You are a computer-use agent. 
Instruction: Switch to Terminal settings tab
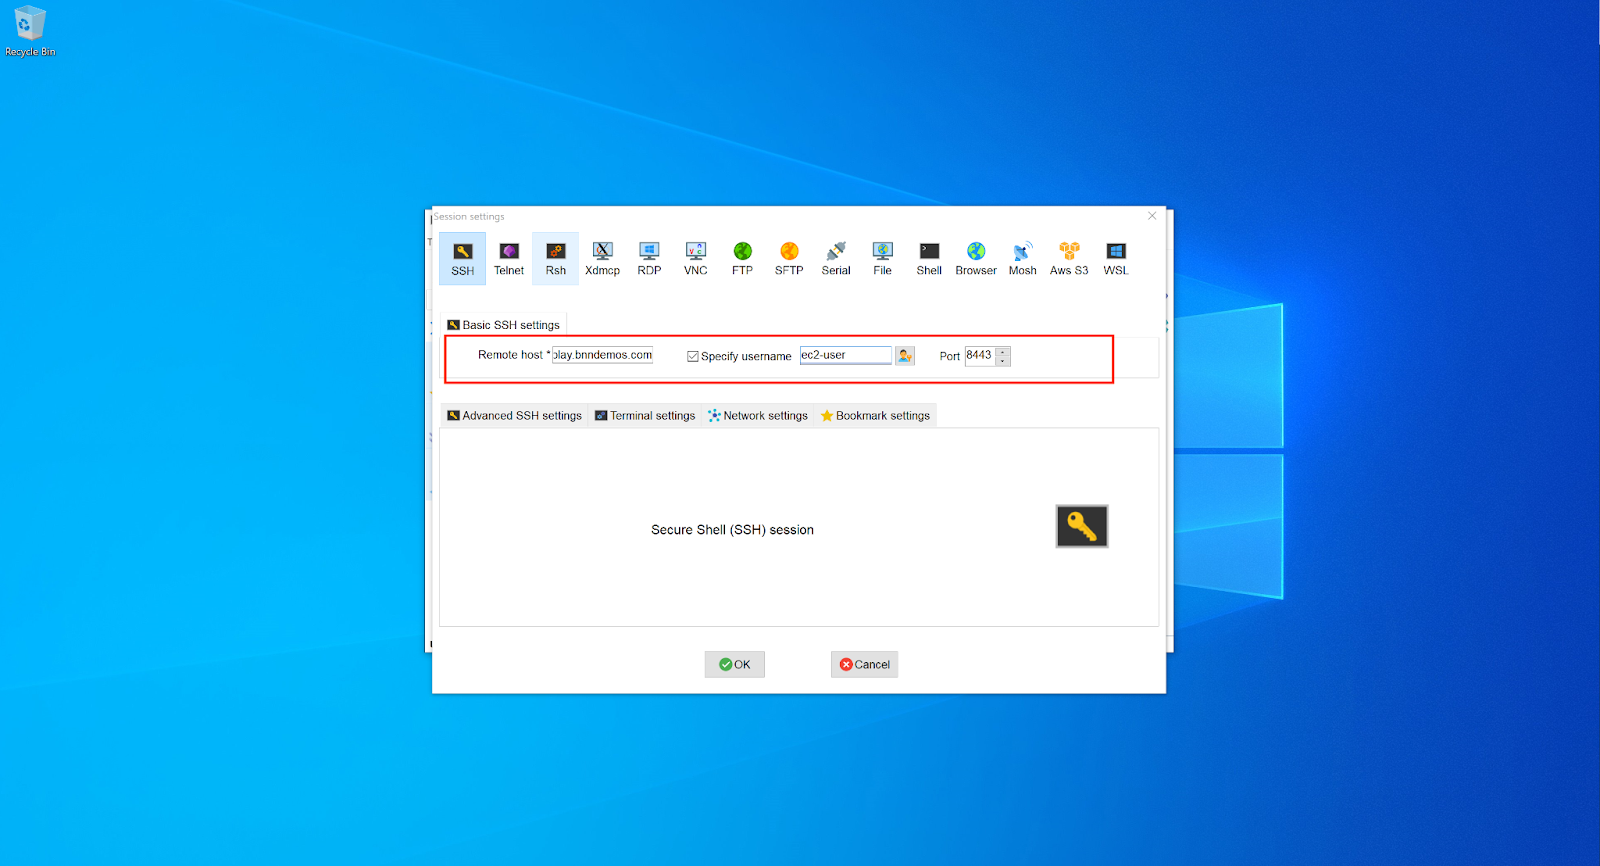coord(645,416)
